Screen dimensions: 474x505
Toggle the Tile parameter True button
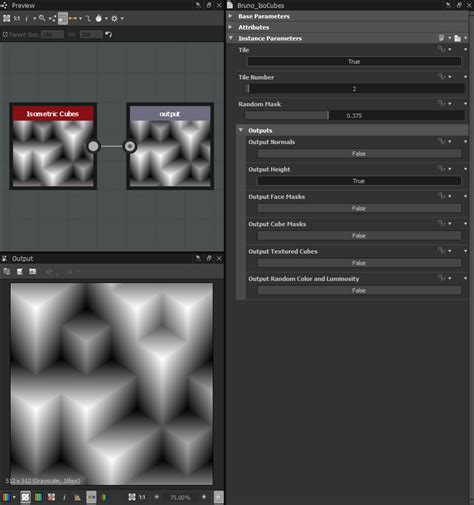pyautogui.click(x=354, y=61)
